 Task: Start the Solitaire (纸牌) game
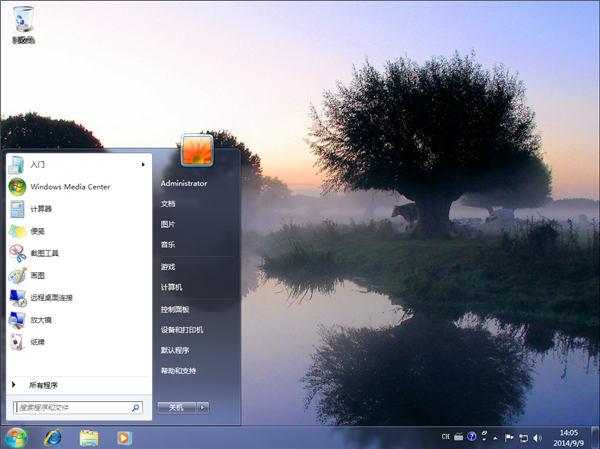pos(37,341)
